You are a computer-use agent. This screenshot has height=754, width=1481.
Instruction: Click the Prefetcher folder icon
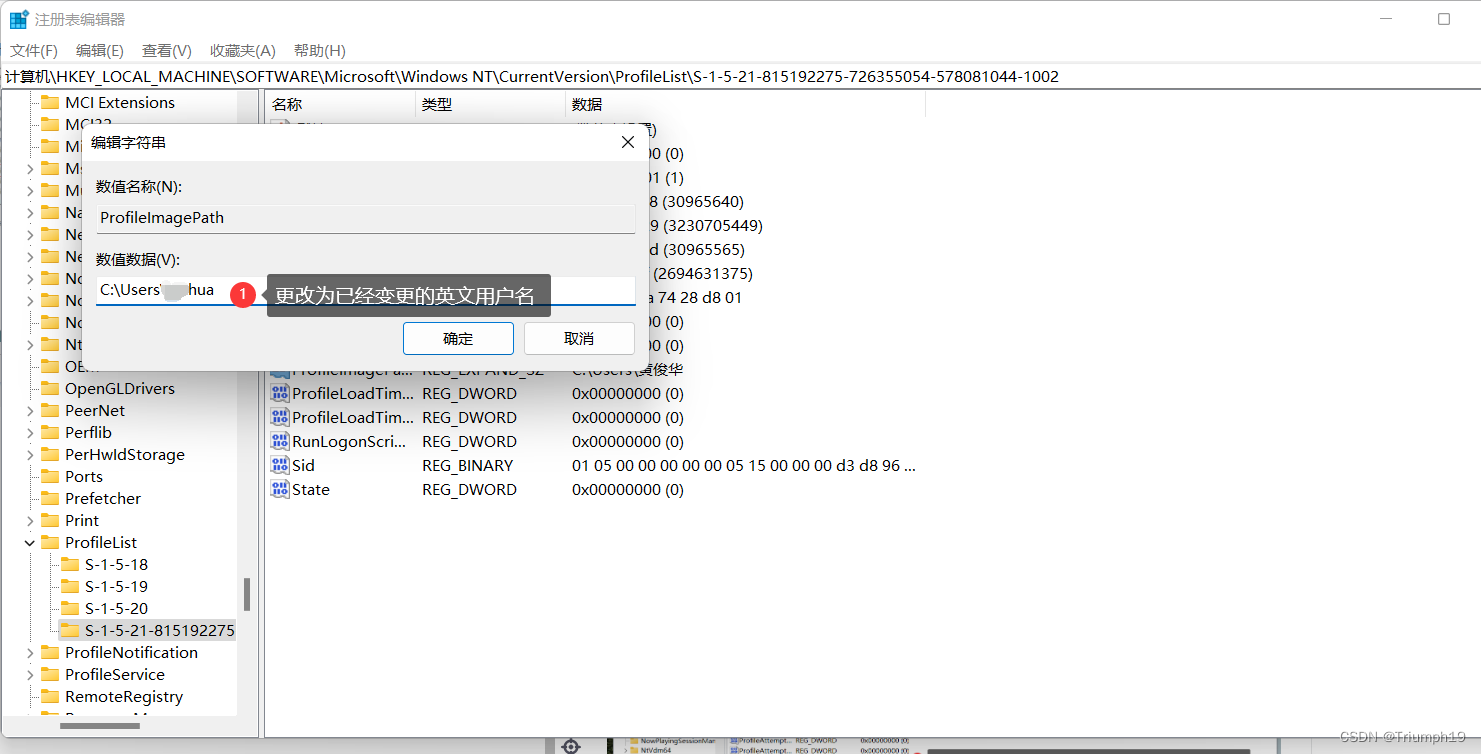pos(50,499)
